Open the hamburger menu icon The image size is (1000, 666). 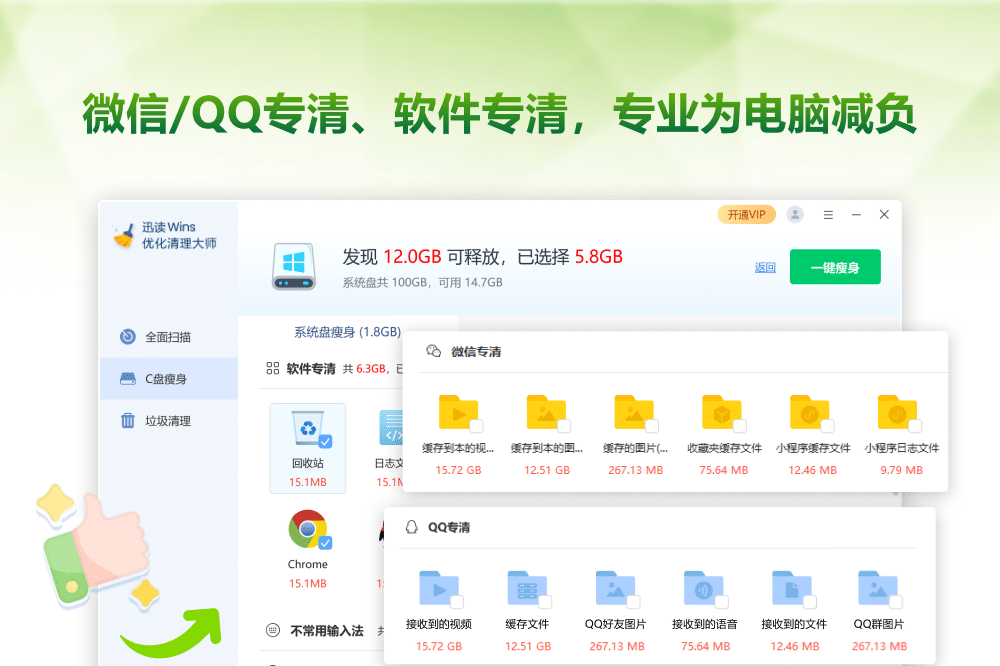pos(828,214)
